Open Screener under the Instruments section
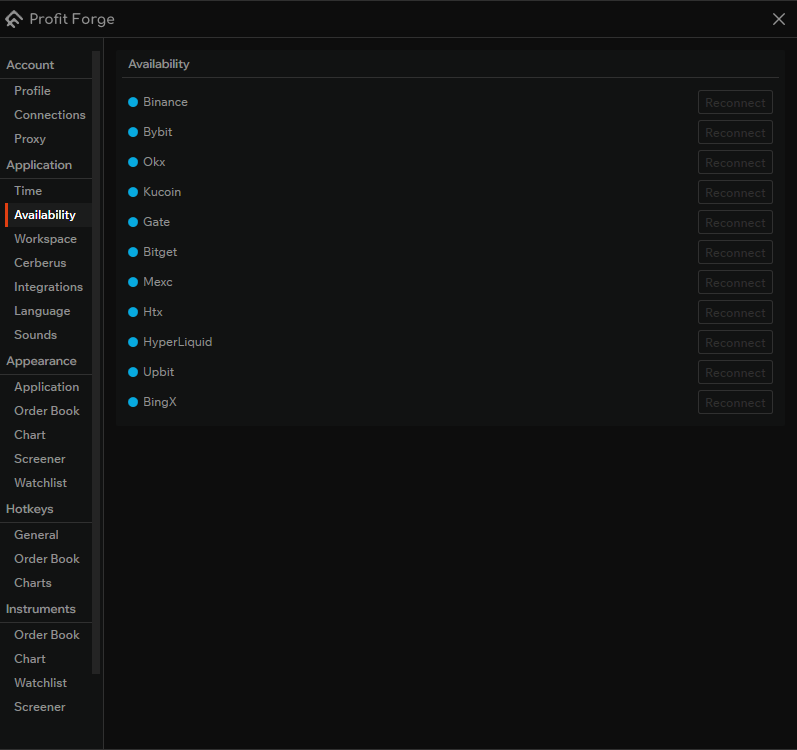The image size is (797, 750). tap(46, 707)
